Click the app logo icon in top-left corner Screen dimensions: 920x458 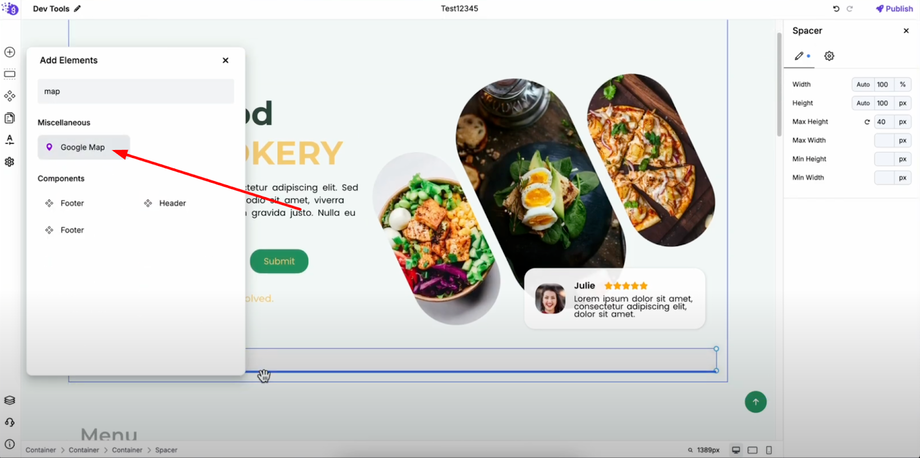pyautogui.click(x=10, y=8)
